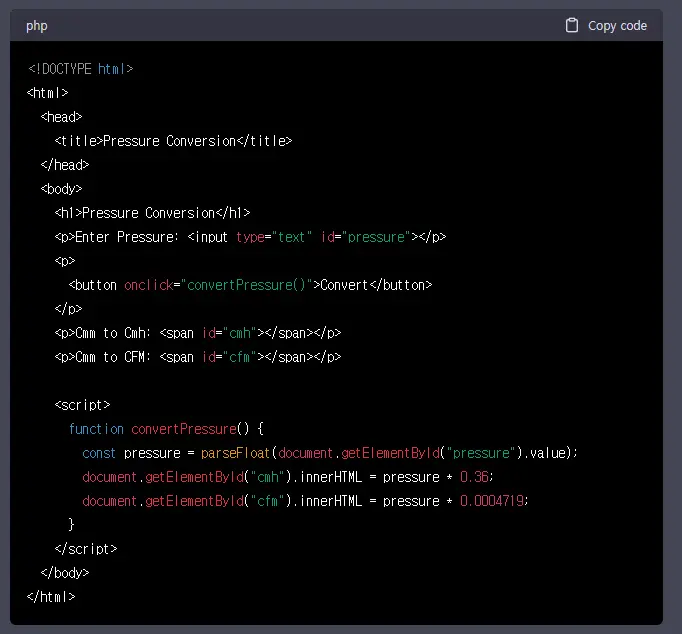Viewport: 682px width, 634px height.
Task: Click the line multiplying pressure by 0.0004719
Action: coord(305,501)
